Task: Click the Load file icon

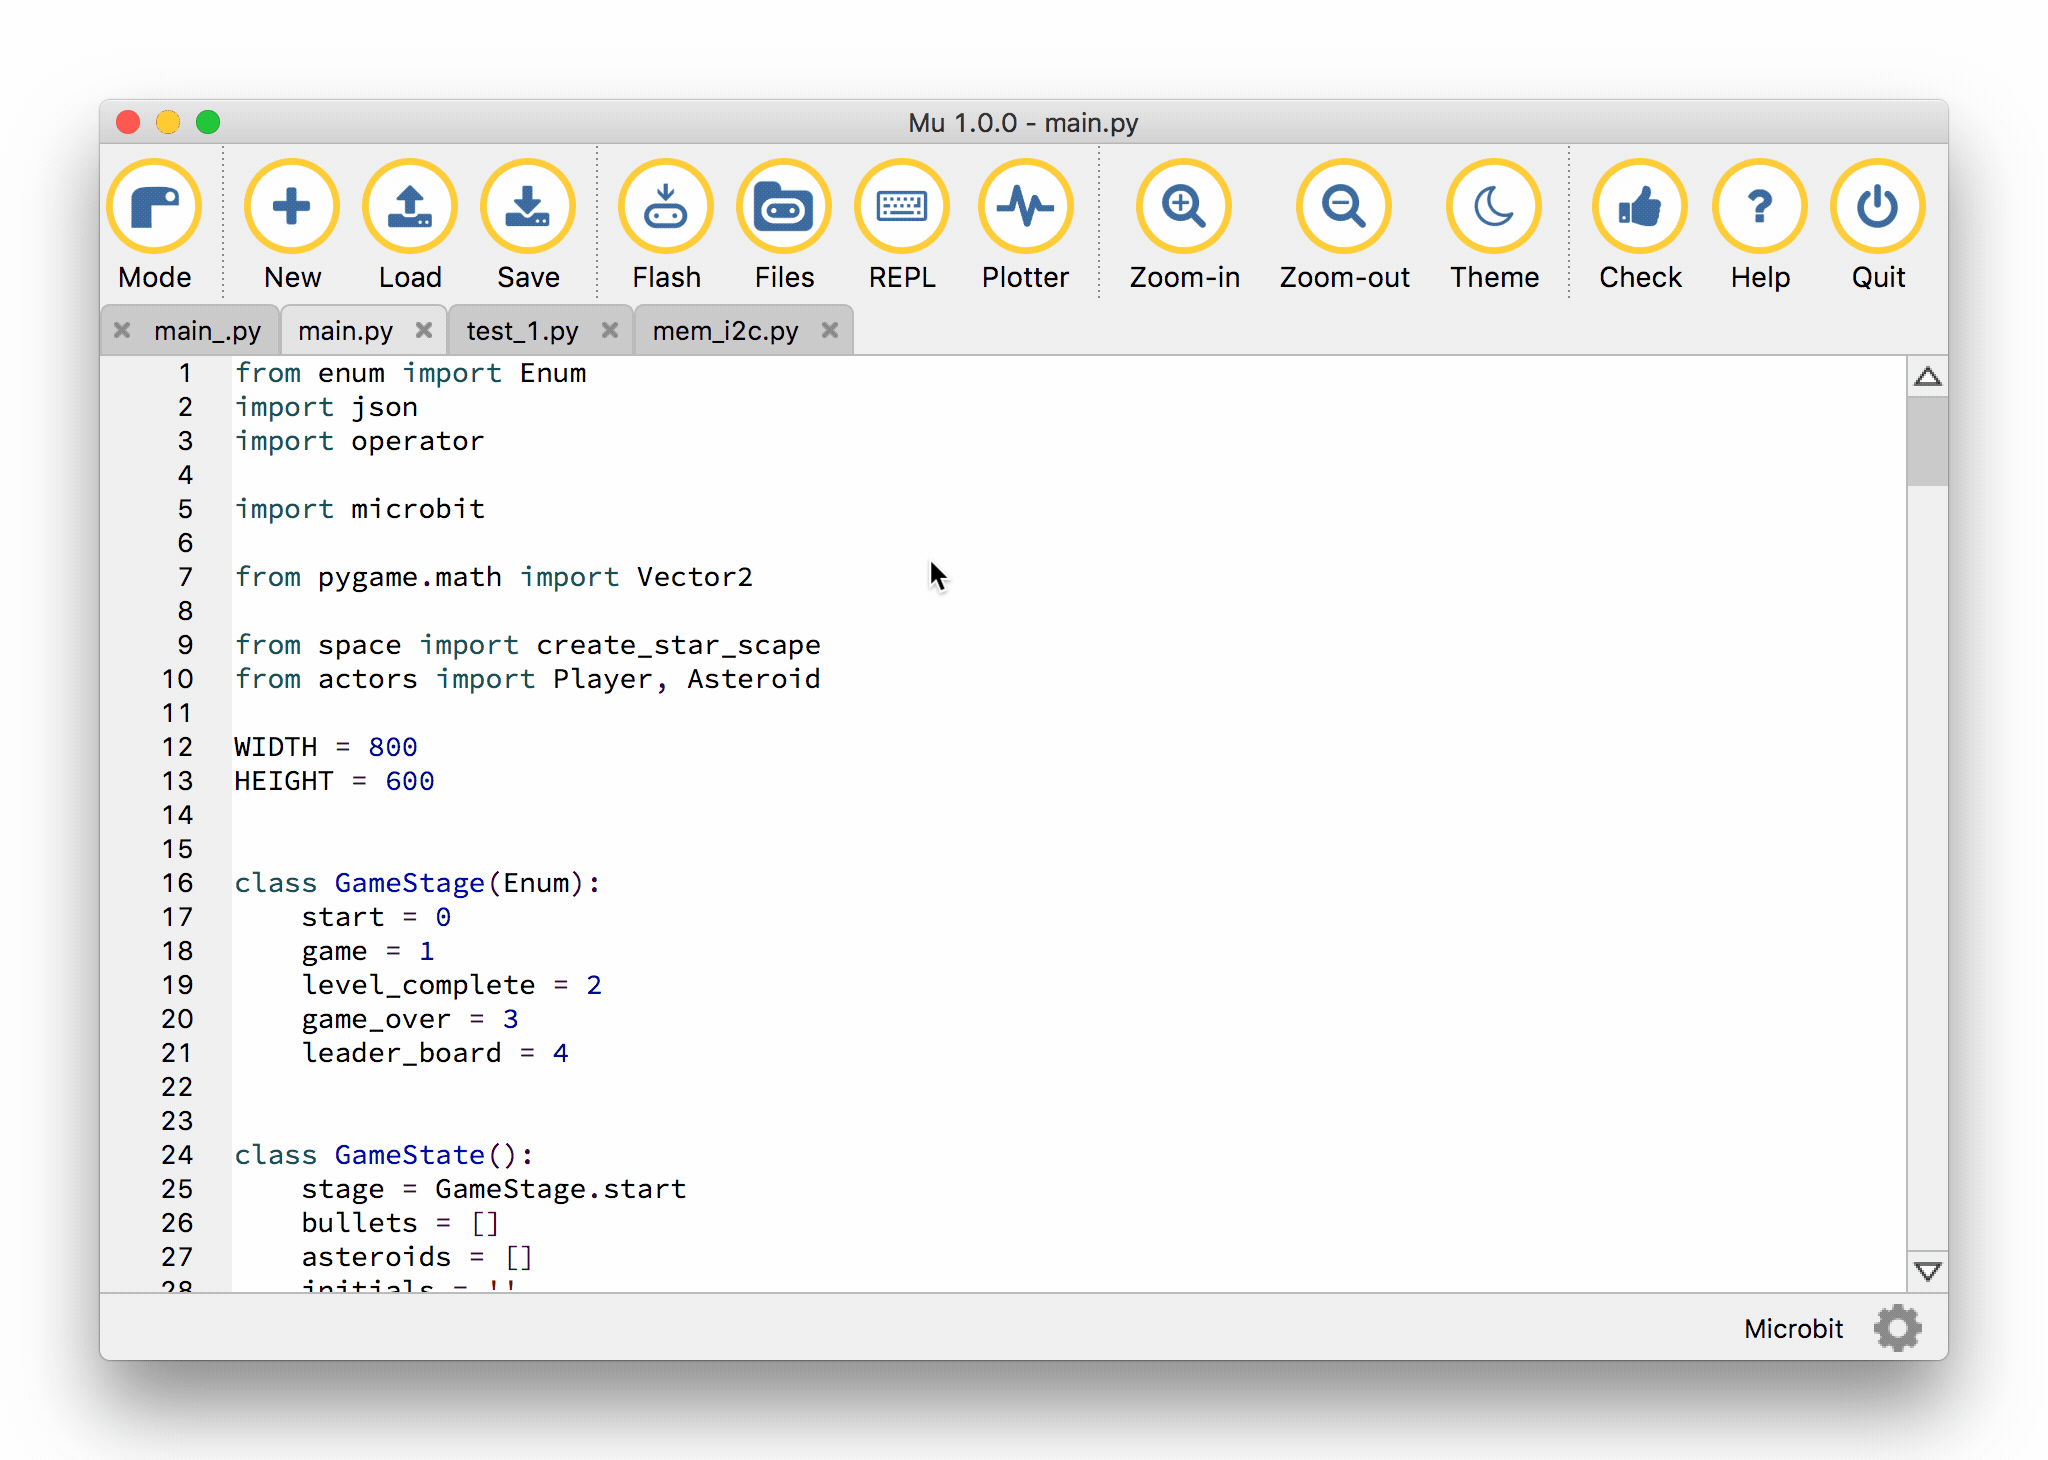Action: (409, 208)
